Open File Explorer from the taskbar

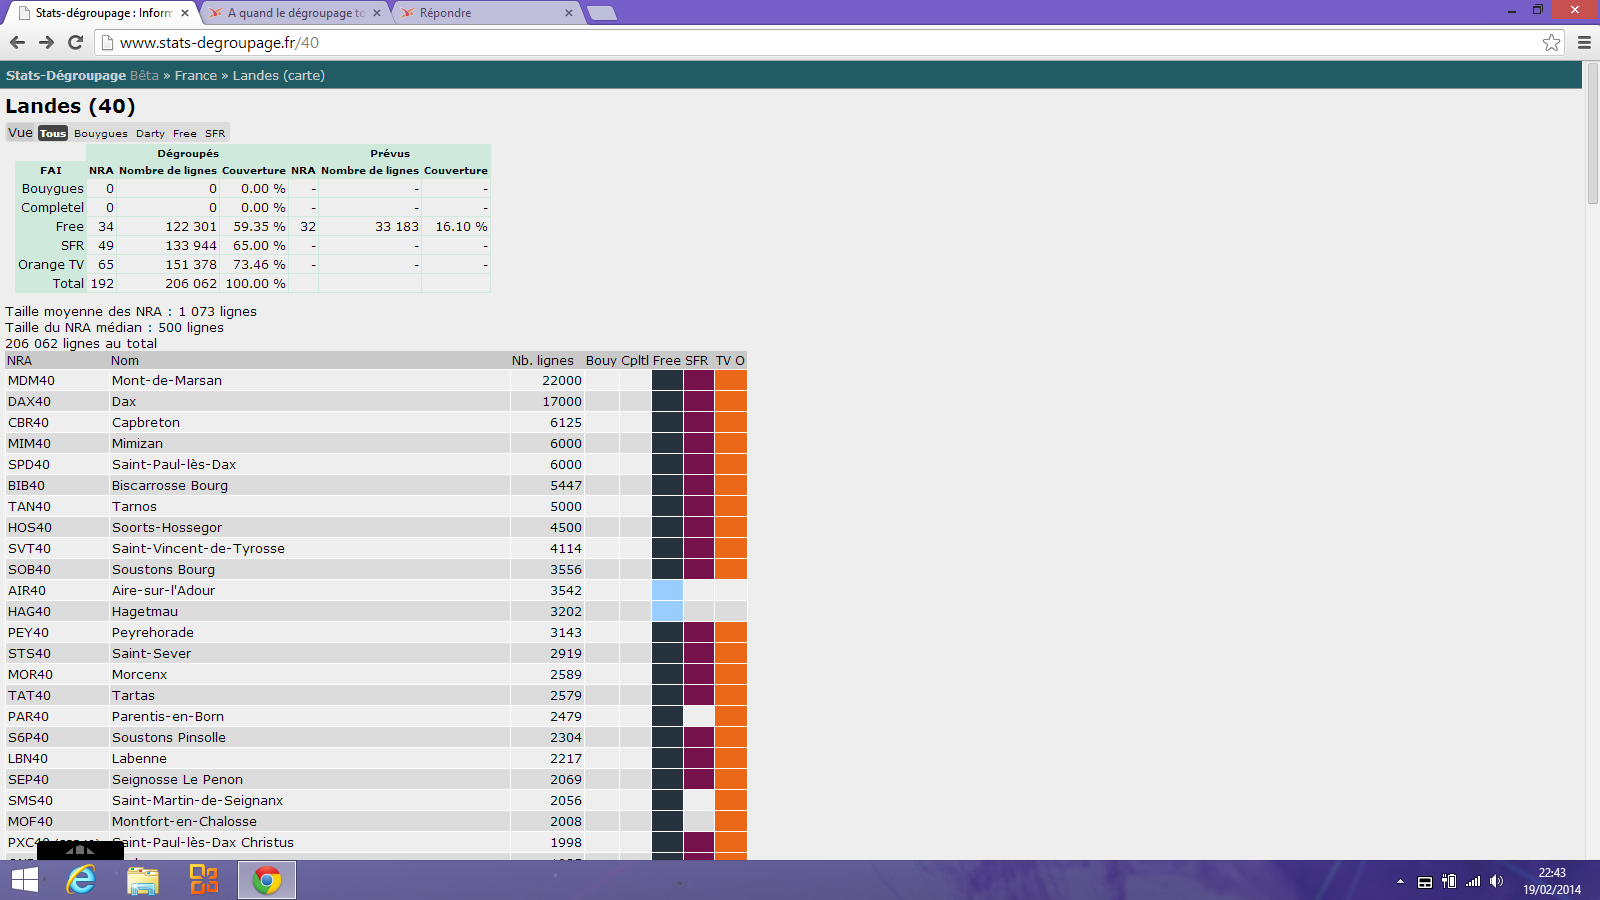(x=143, y=880)
